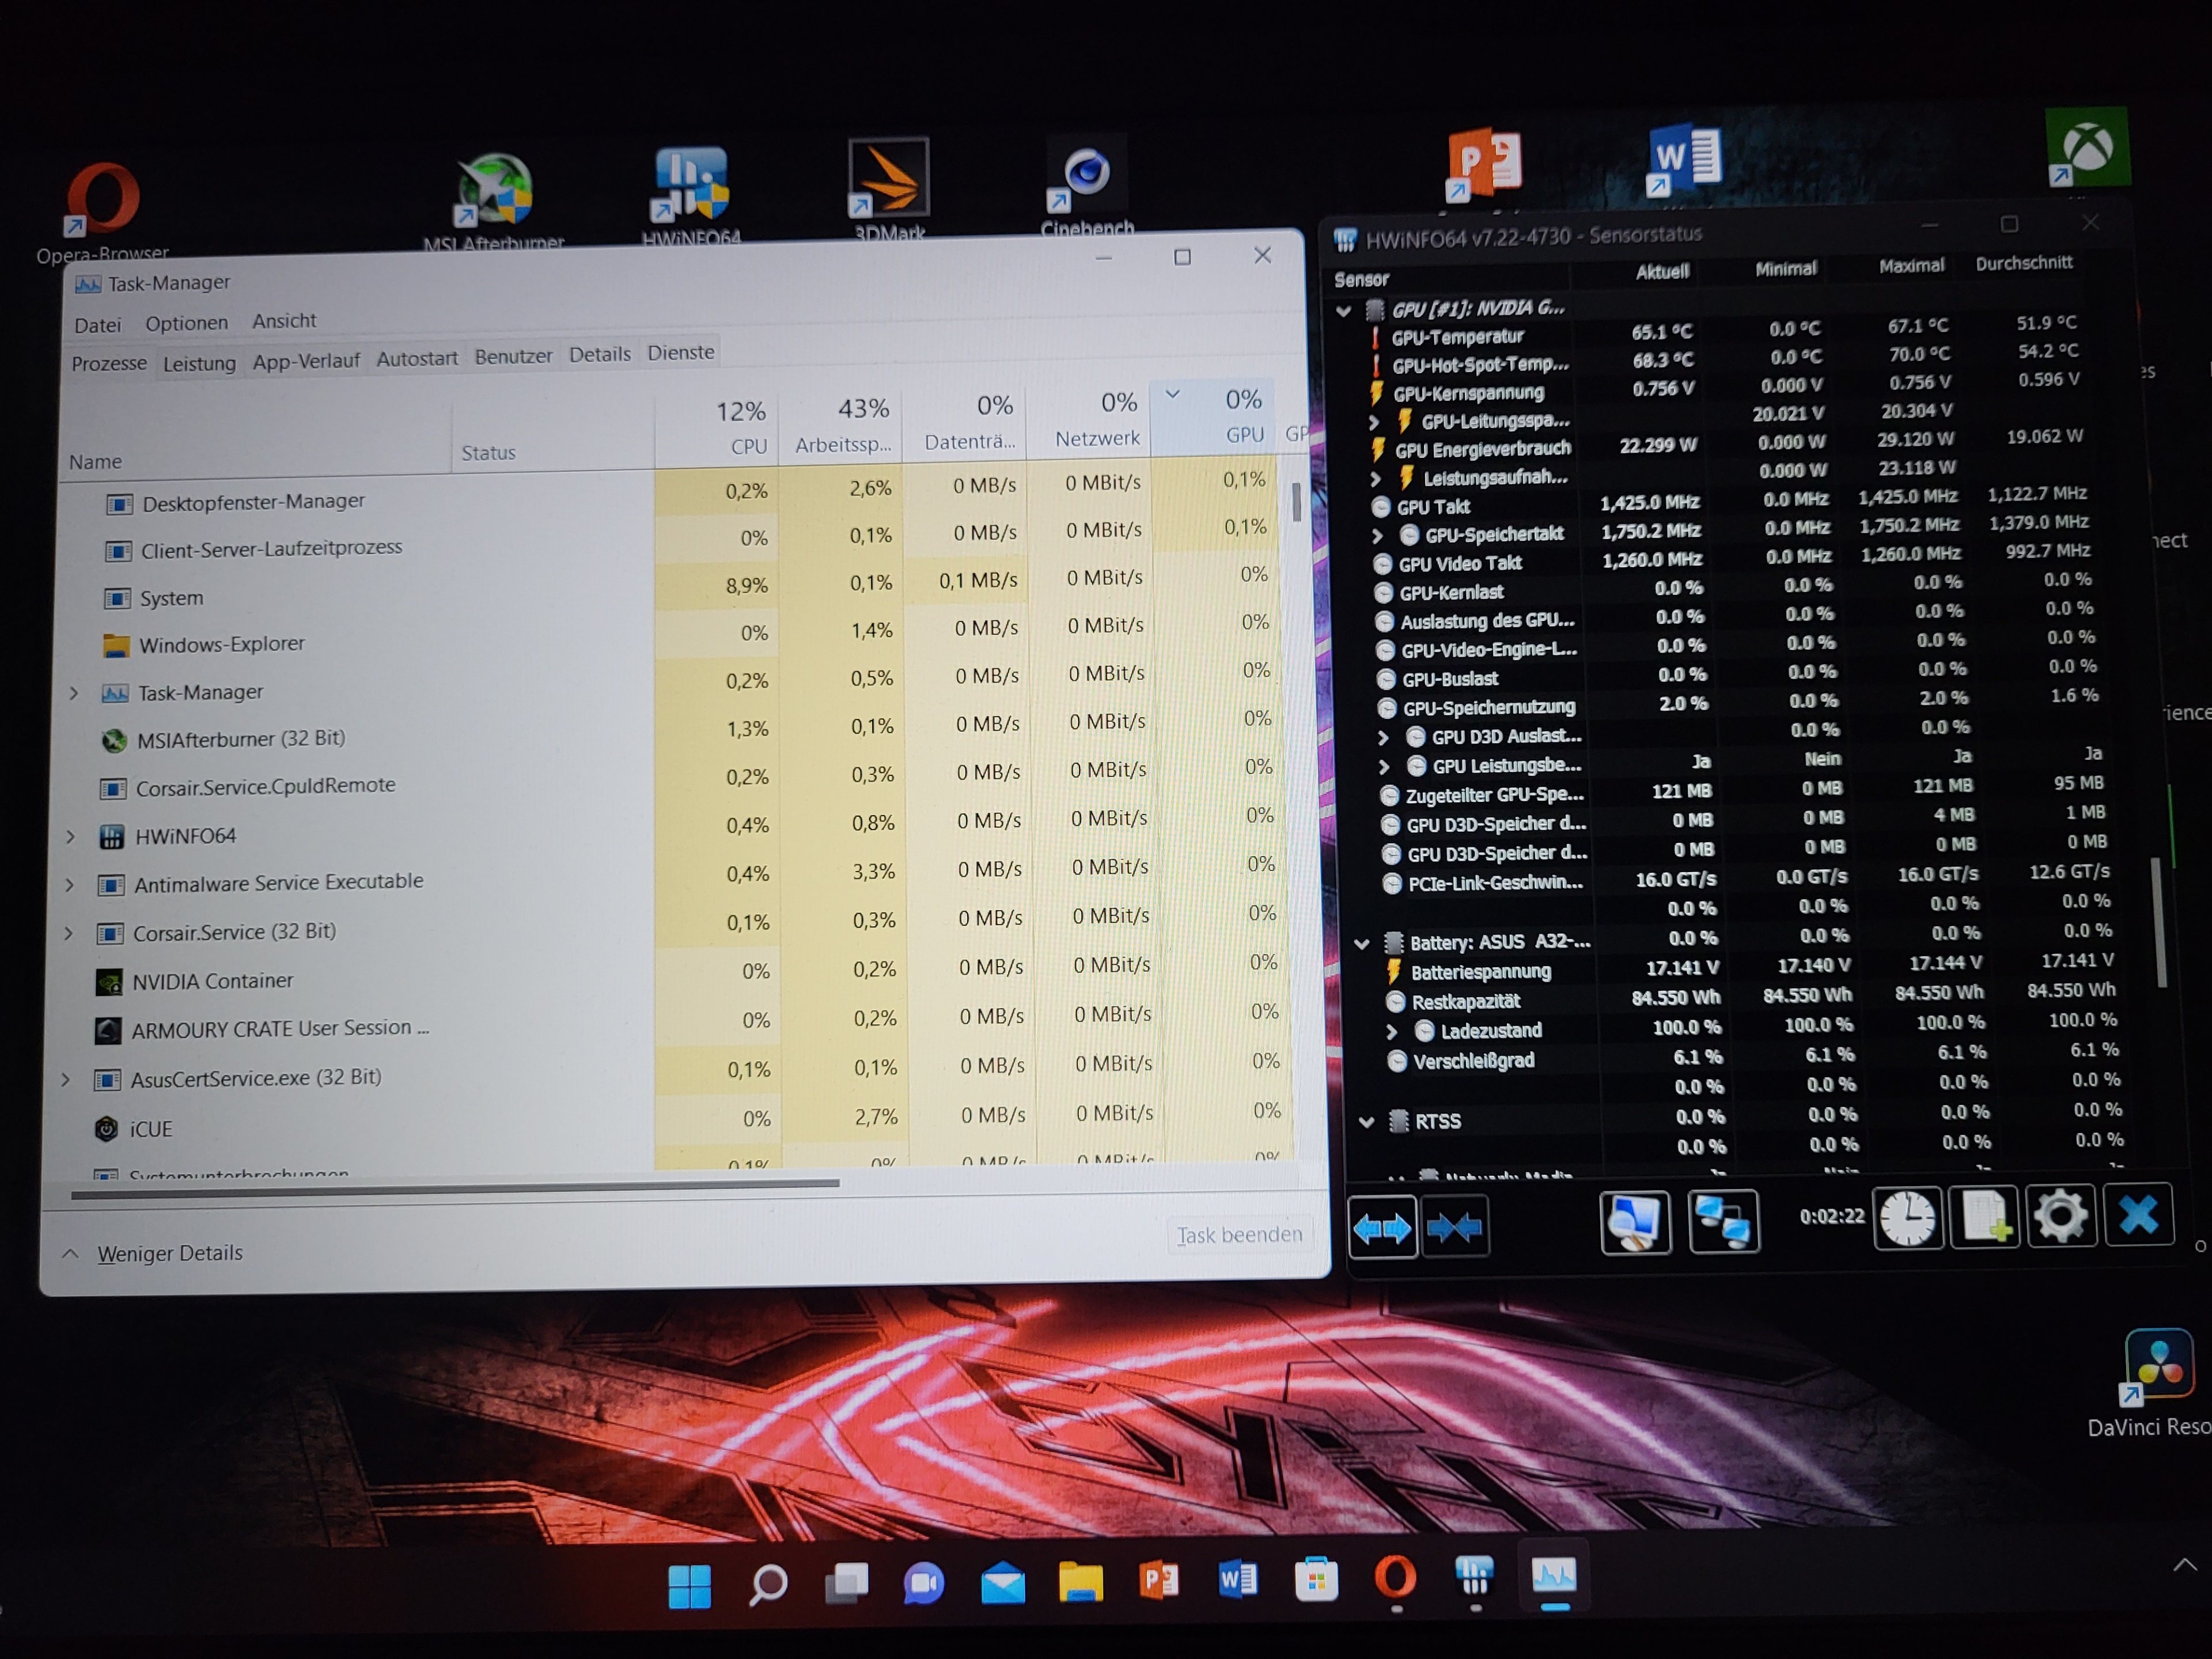Expand AsusCertService.exe (32 Bit) row

67,1079
